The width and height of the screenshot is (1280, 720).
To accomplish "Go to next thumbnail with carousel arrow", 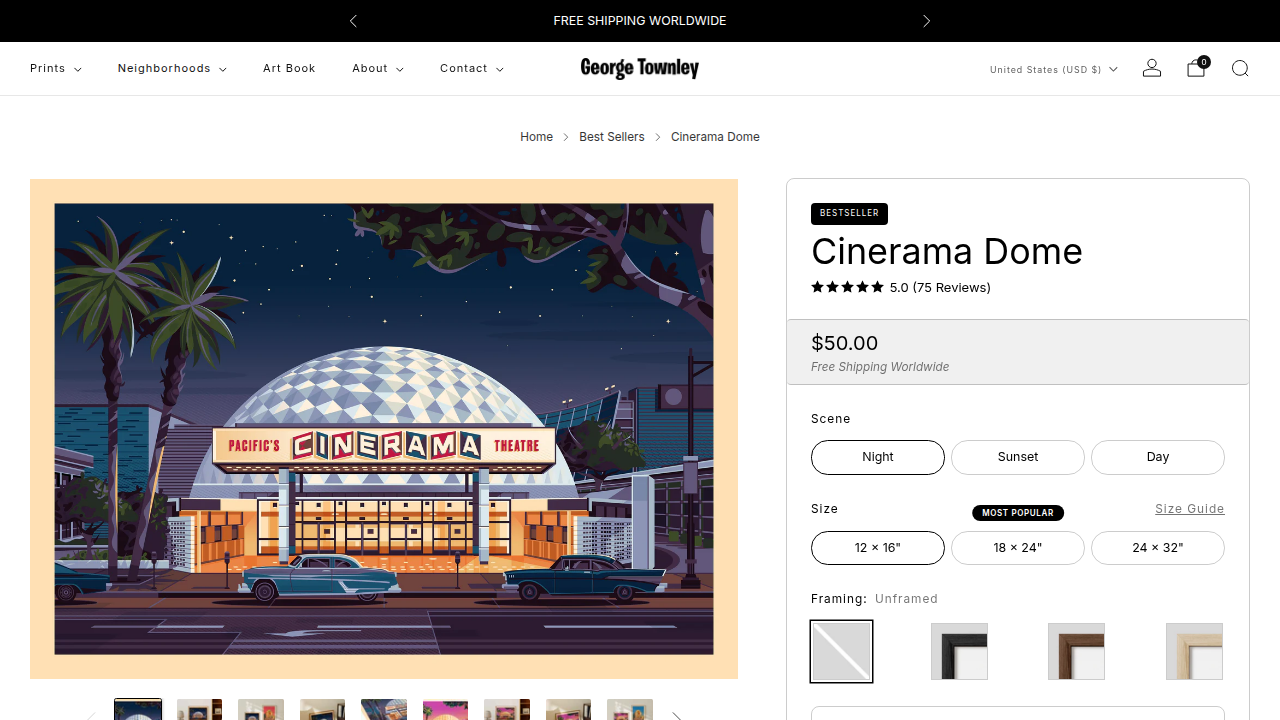I will (x=677, y=715).
